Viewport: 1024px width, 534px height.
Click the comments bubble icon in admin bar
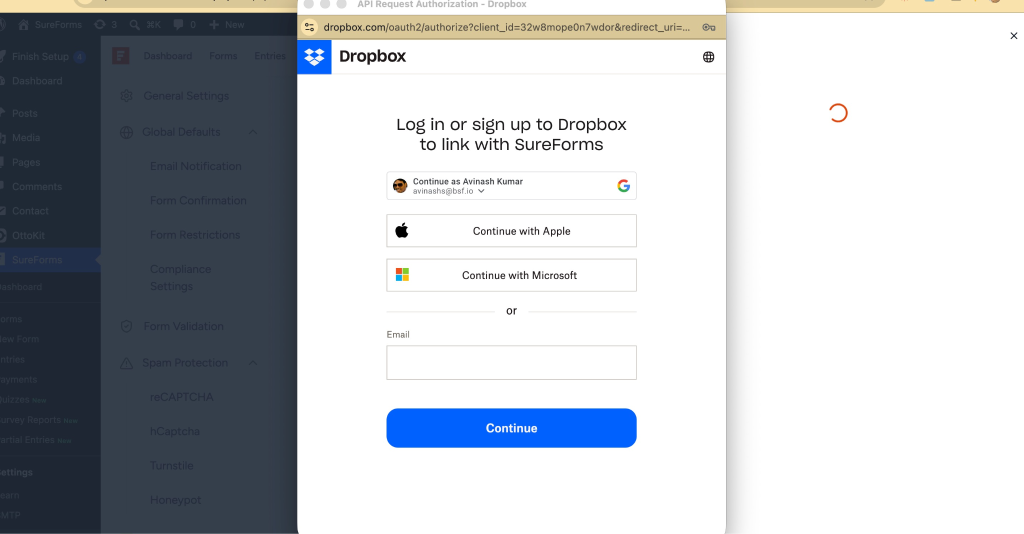pyautogui.click(x=178, y=25)
